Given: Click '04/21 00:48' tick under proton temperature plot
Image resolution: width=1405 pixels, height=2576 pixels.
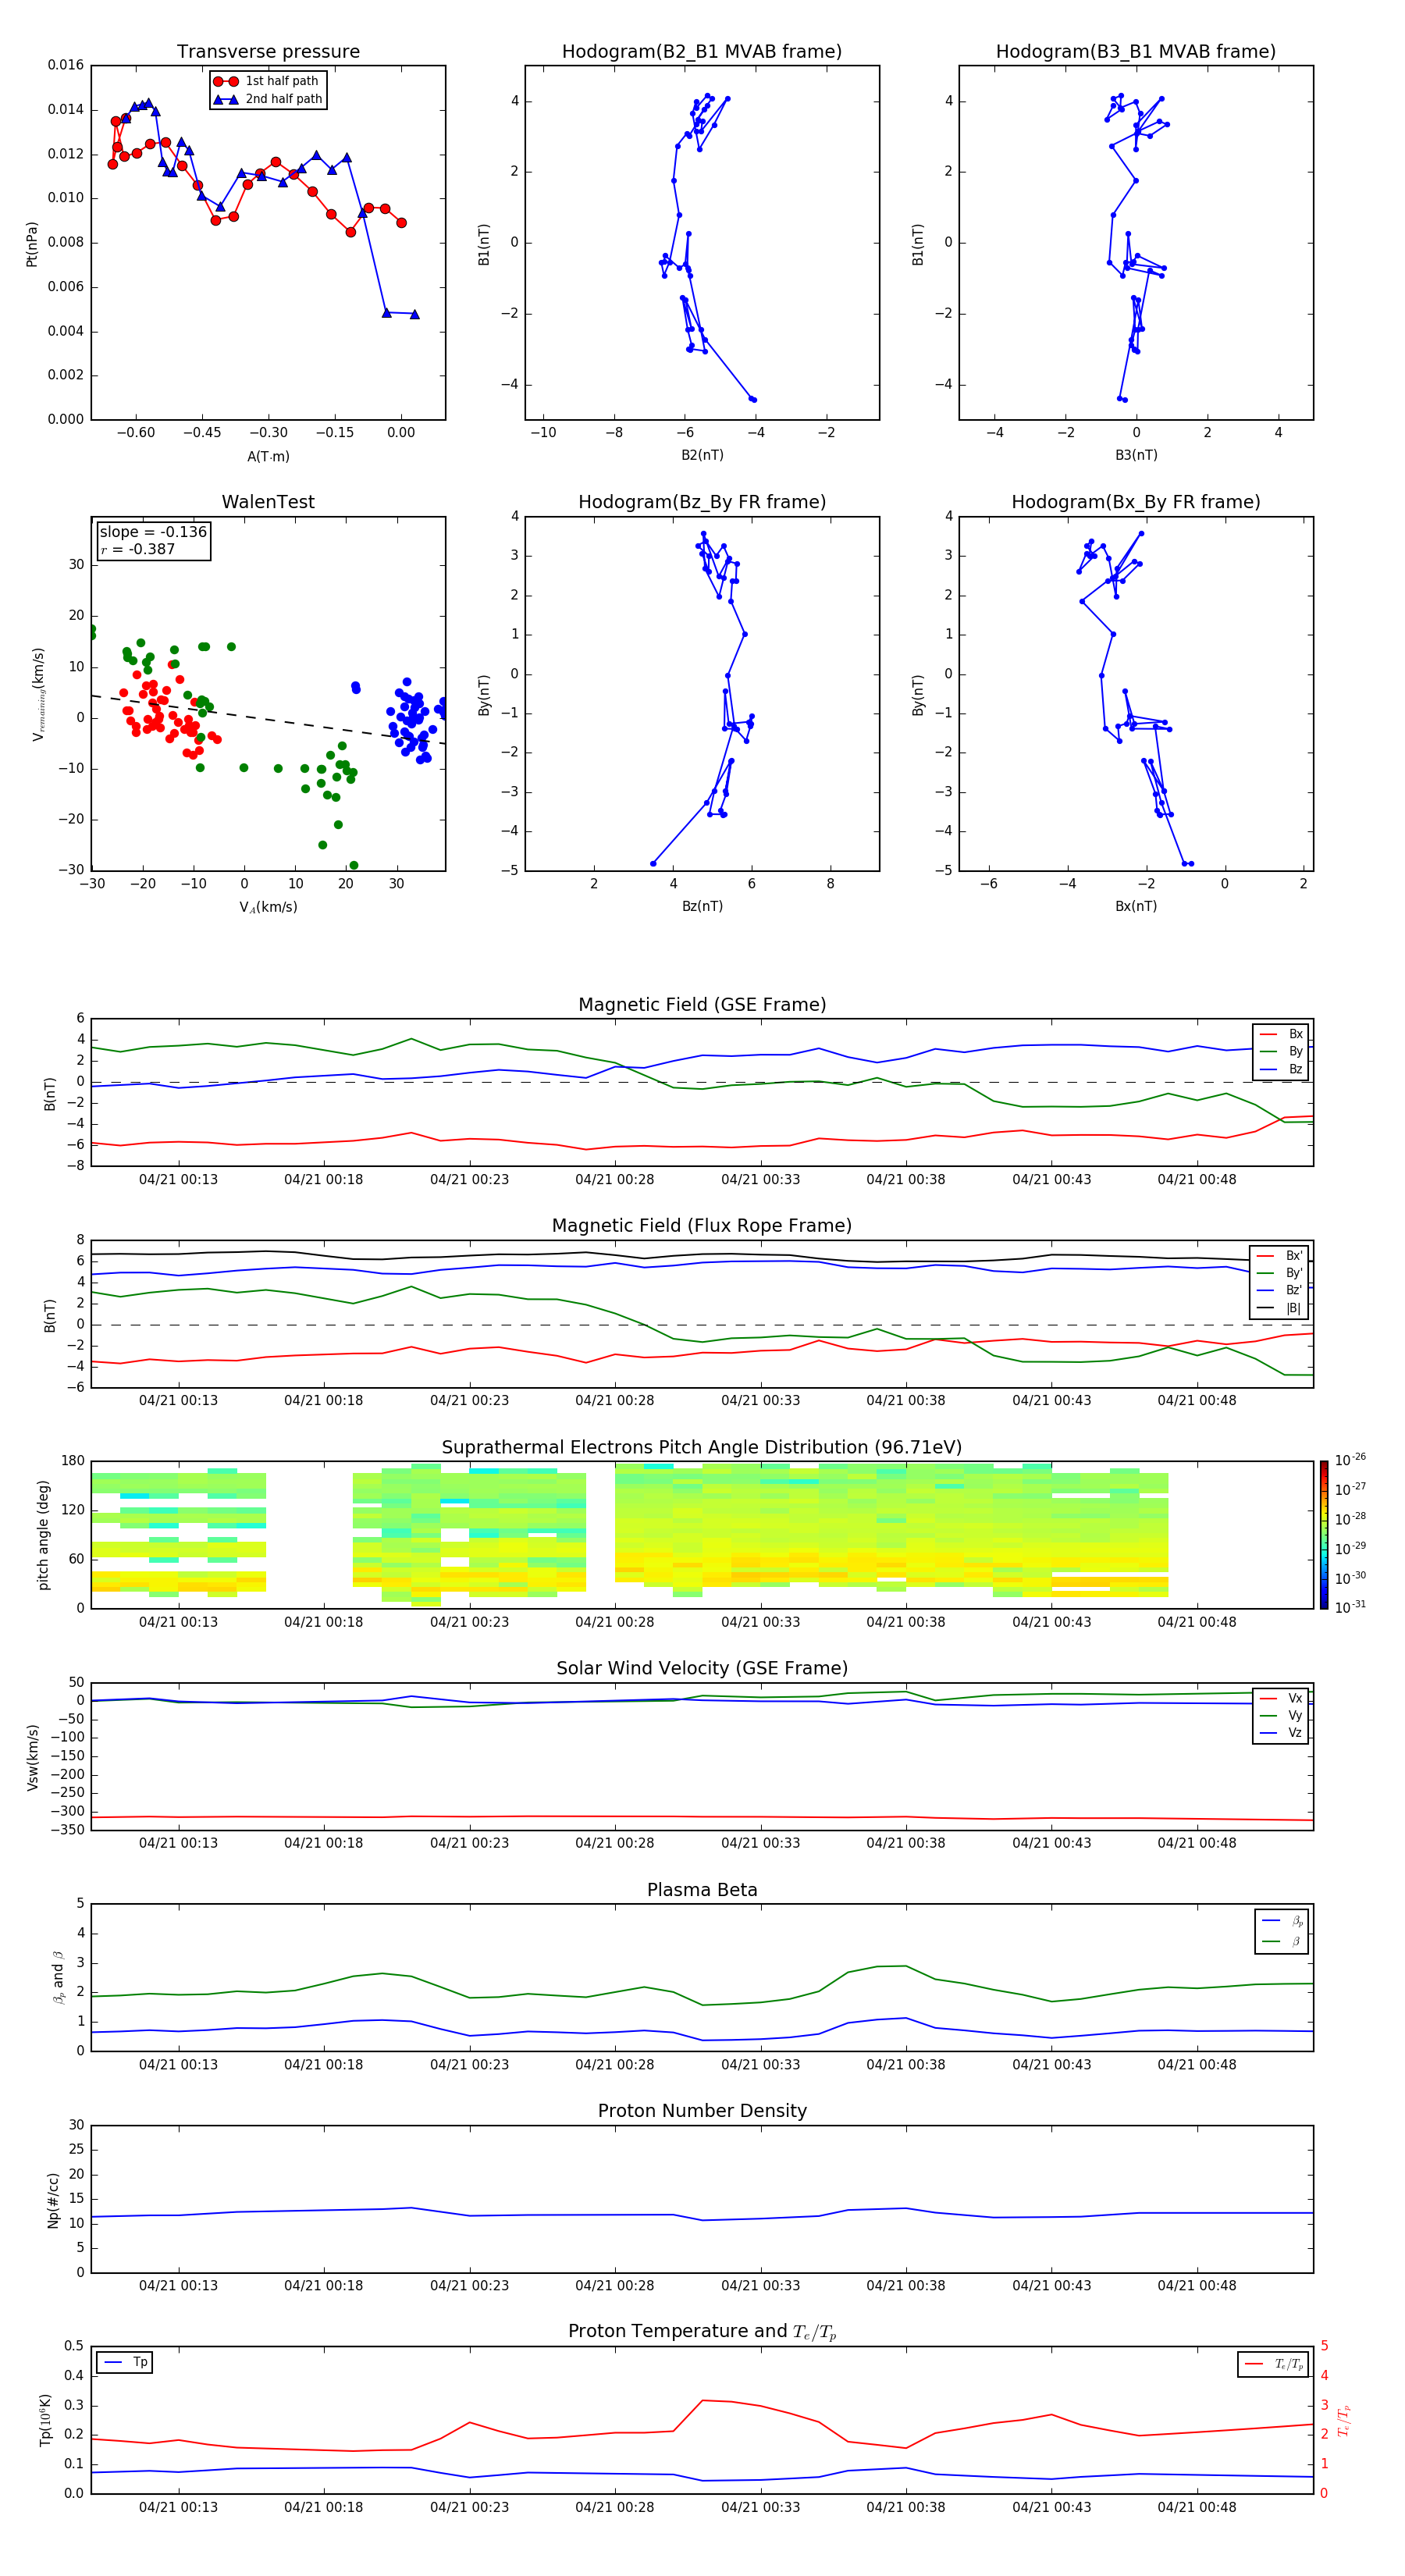Looking at the screenshot, I should click(1197, 2507).
